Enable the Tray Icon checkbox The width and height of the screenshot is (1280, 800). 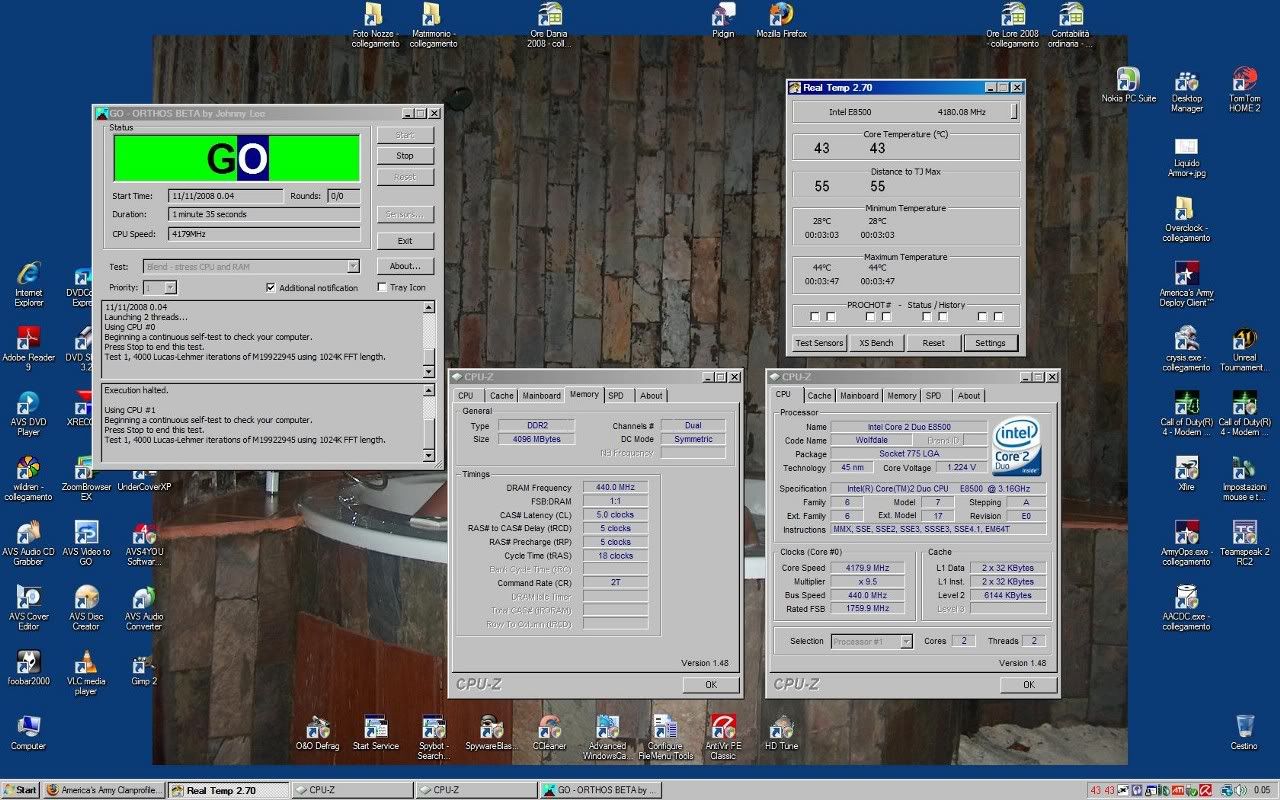click(x=382, y=288)
